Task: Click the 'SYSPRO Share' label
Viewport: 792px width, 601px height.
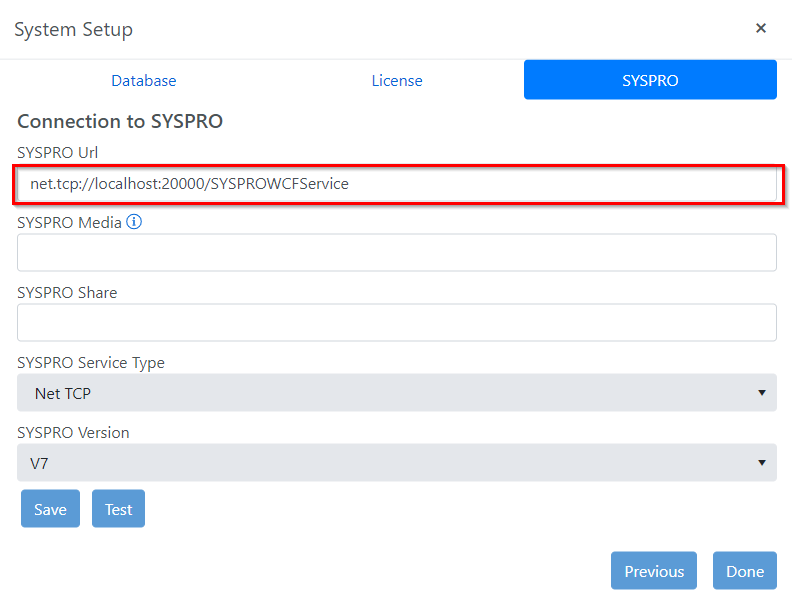Action: (67, 293)
